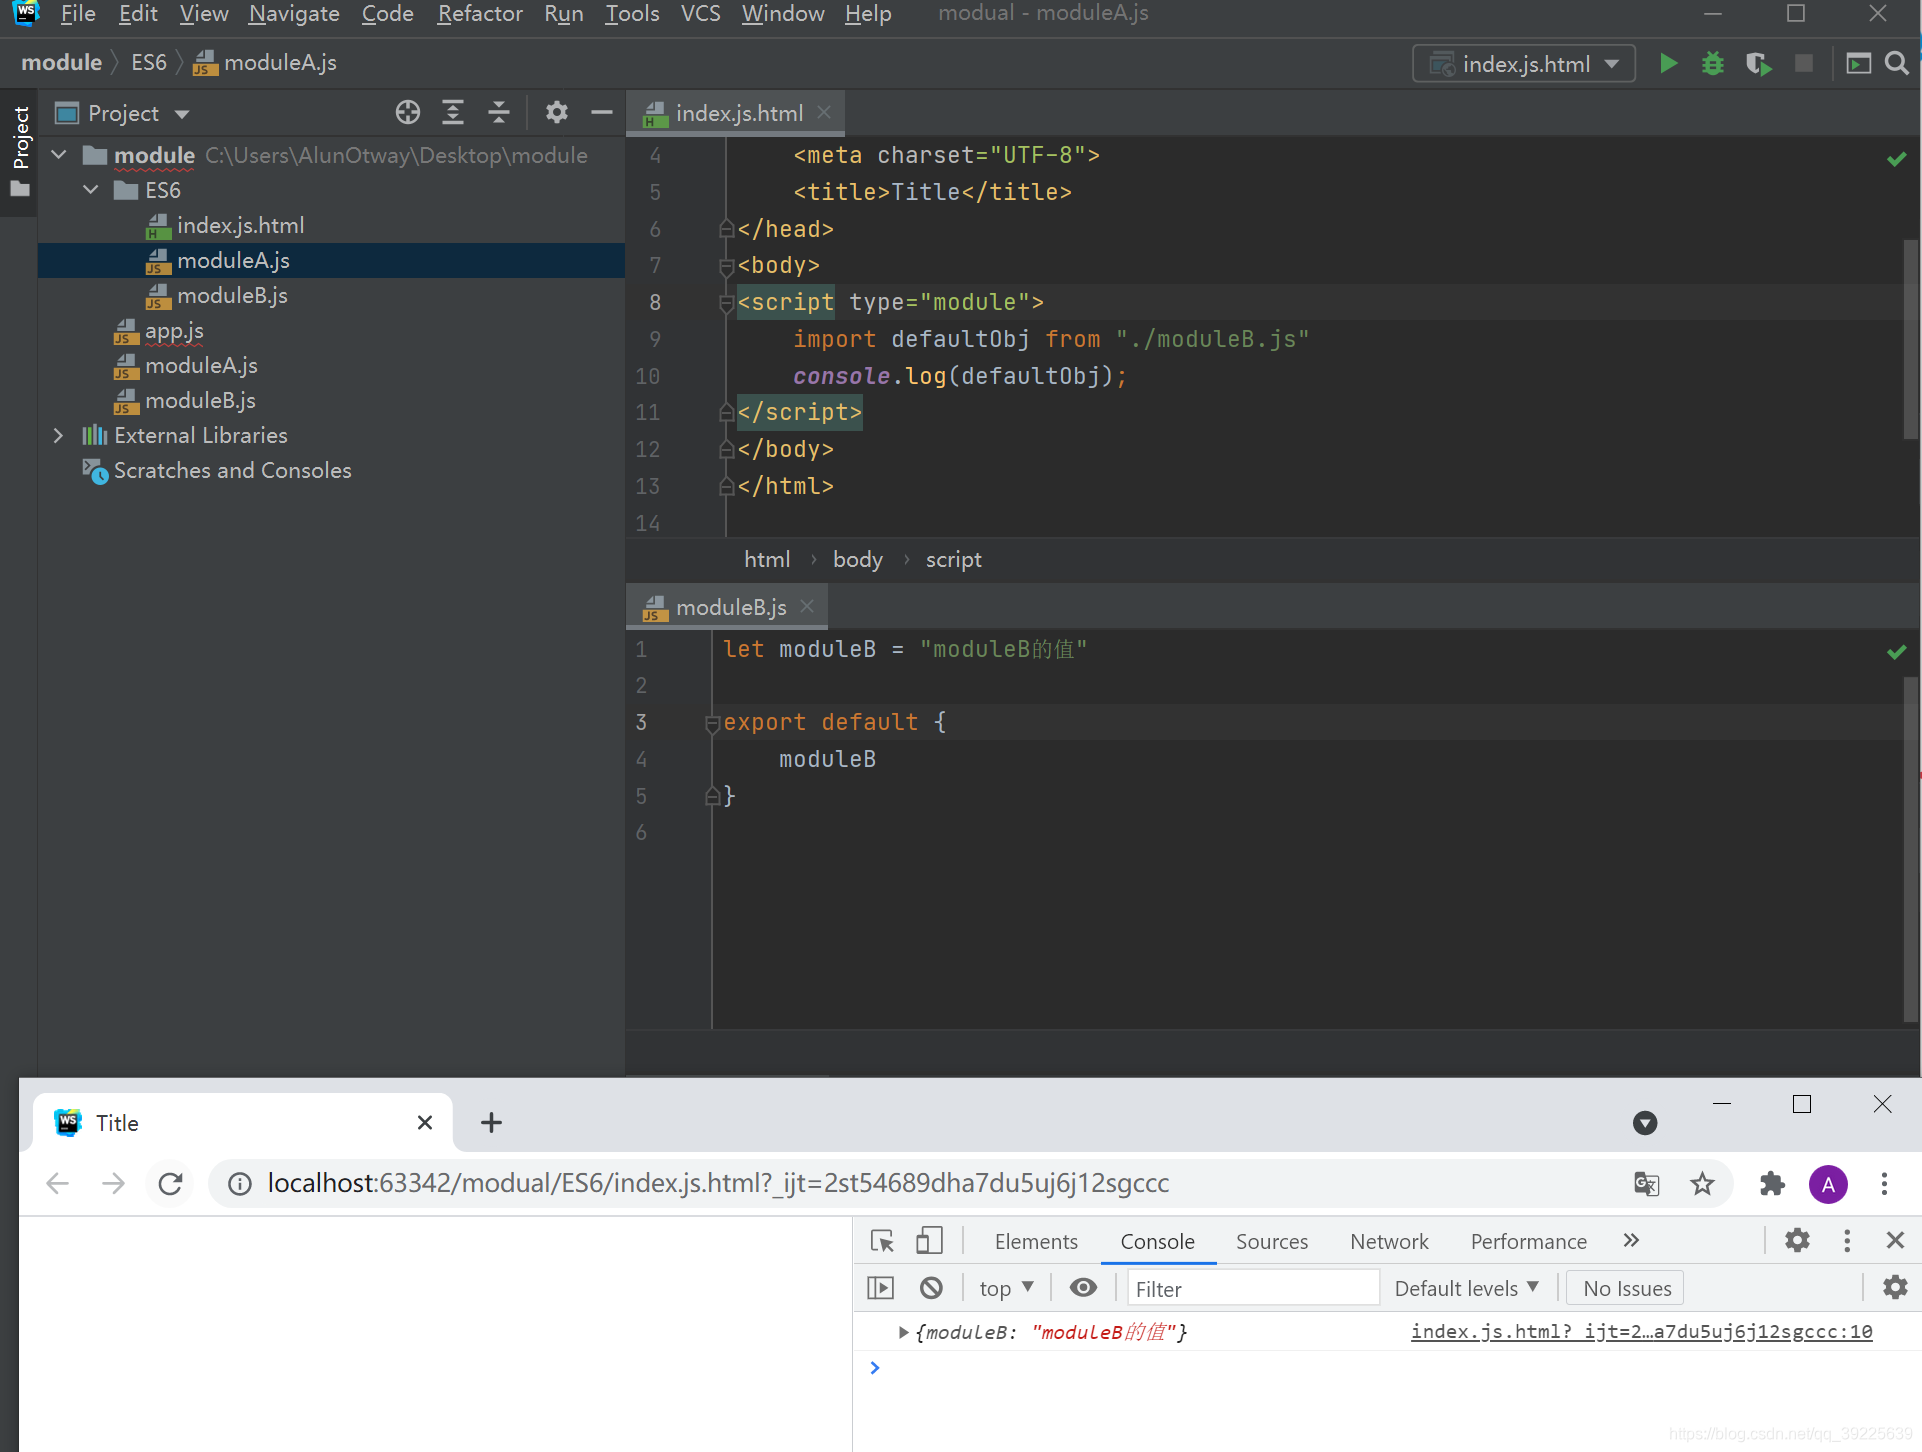The image size is (1922, 1452).
Task: Run index.js.html with the green play icon
Action: pos(1668,64)
